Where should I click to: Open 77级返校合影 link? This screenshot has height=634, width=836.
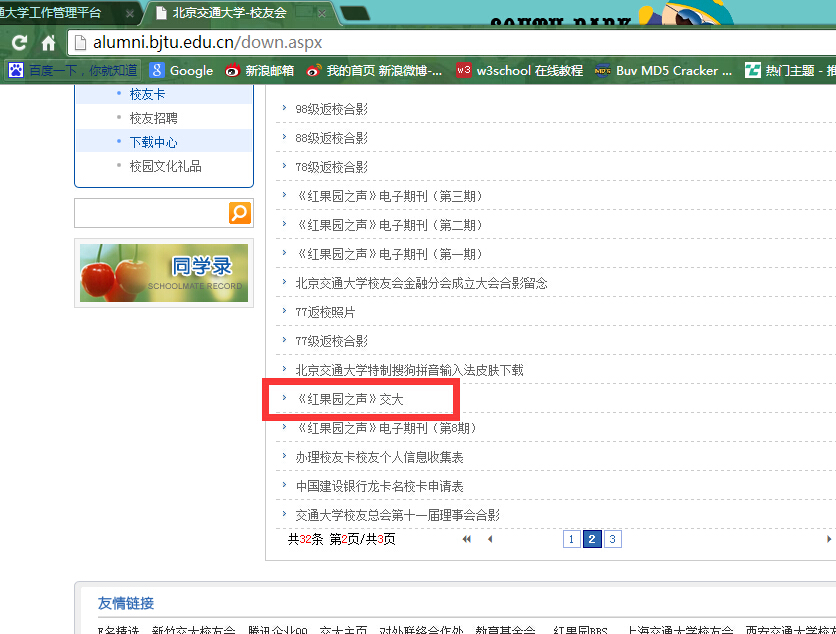click(x=332, y=341)
